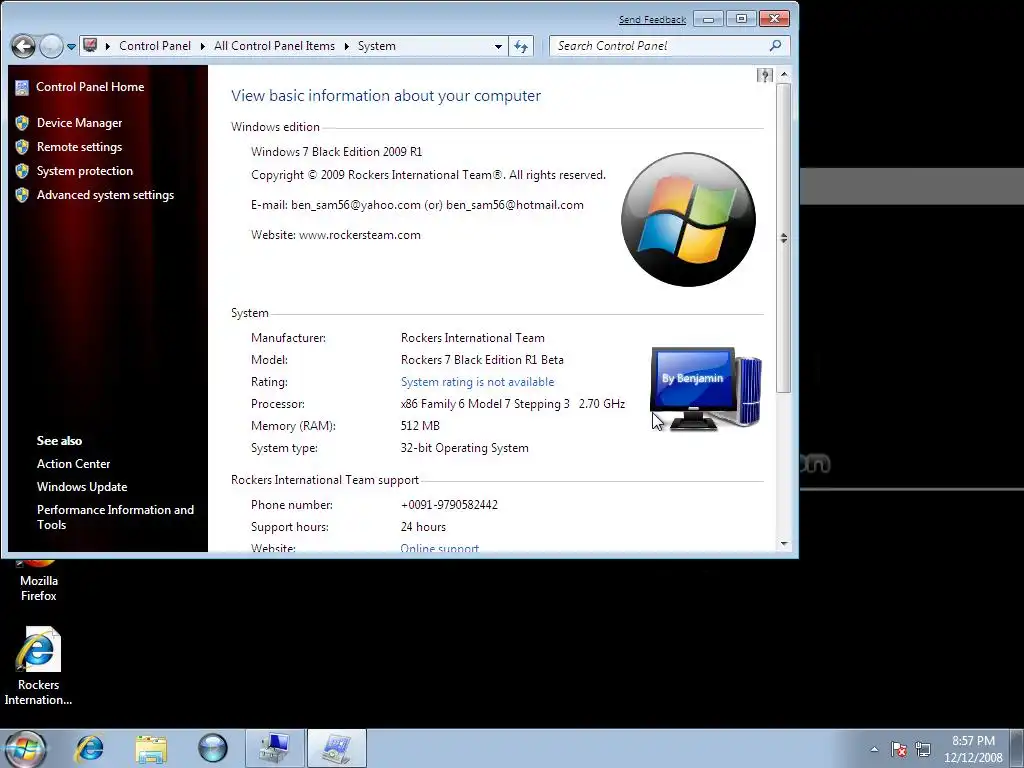Click the search magnifier icon
1024x768 pixels.
775,46
